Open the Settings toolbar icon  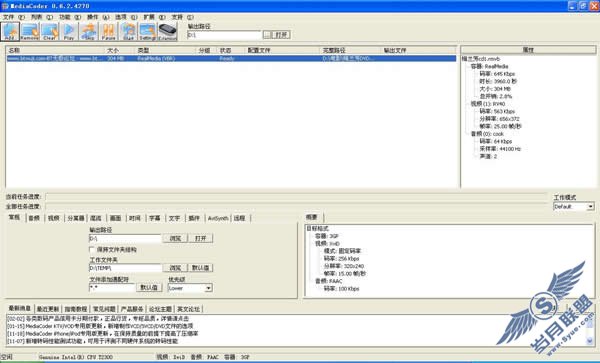click(x=148, y=31)
